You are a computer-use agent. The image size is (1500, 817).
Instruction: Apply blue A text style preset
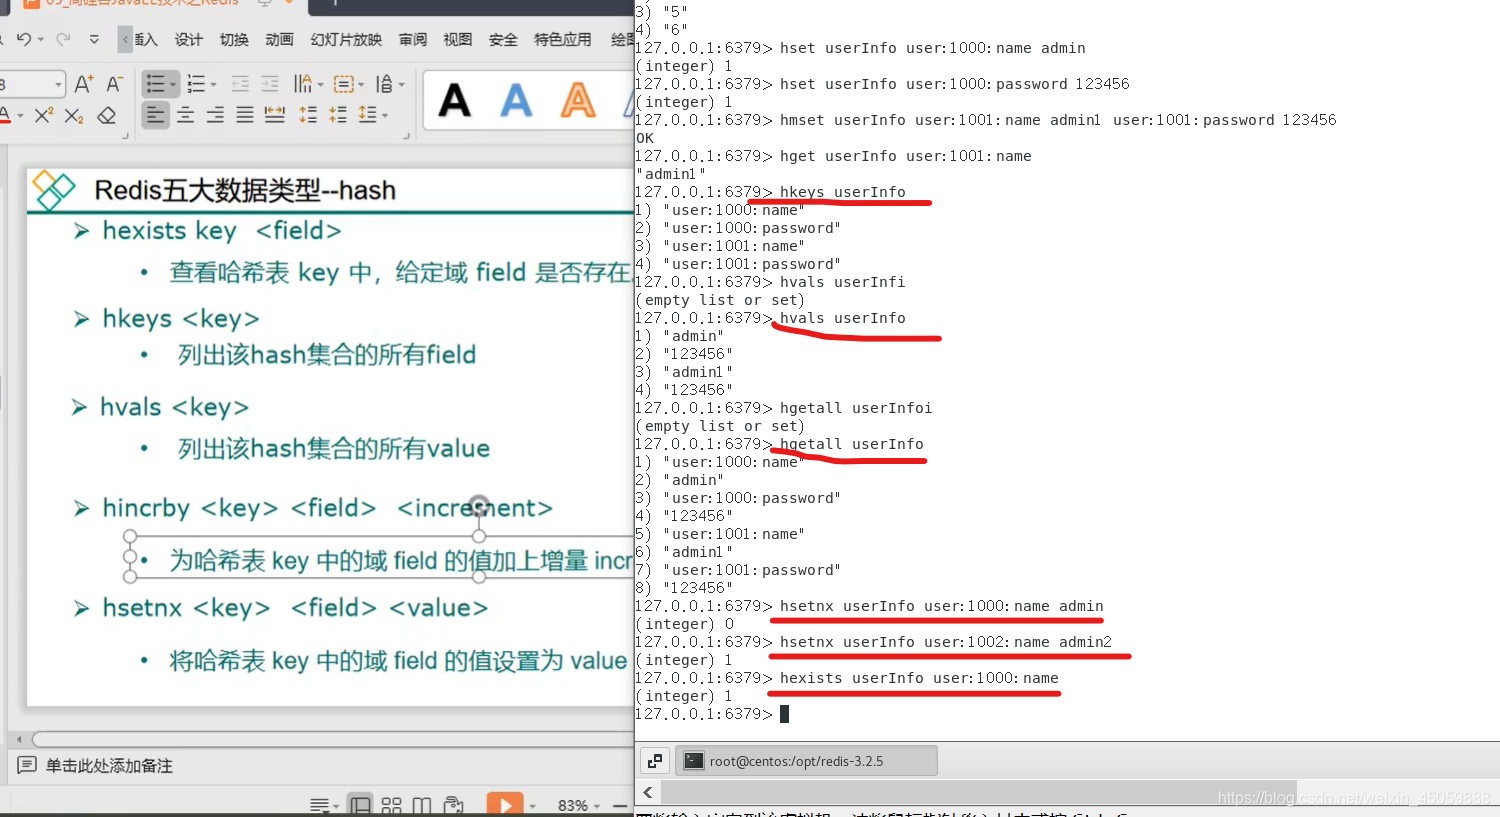point(516,100)
